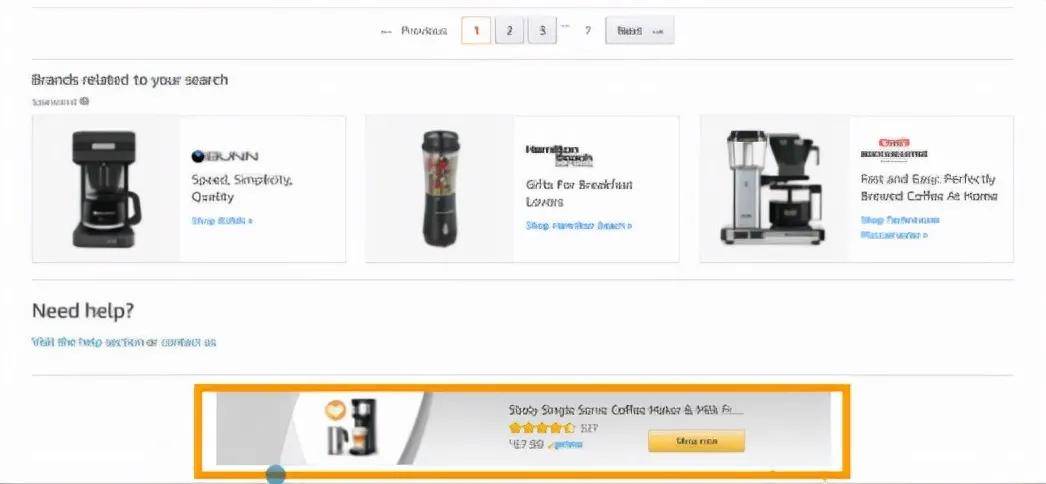The width and height of the screenshot is (1046, 484).
Task: Click the star rating in the ad banner
Action: point(541,427)
